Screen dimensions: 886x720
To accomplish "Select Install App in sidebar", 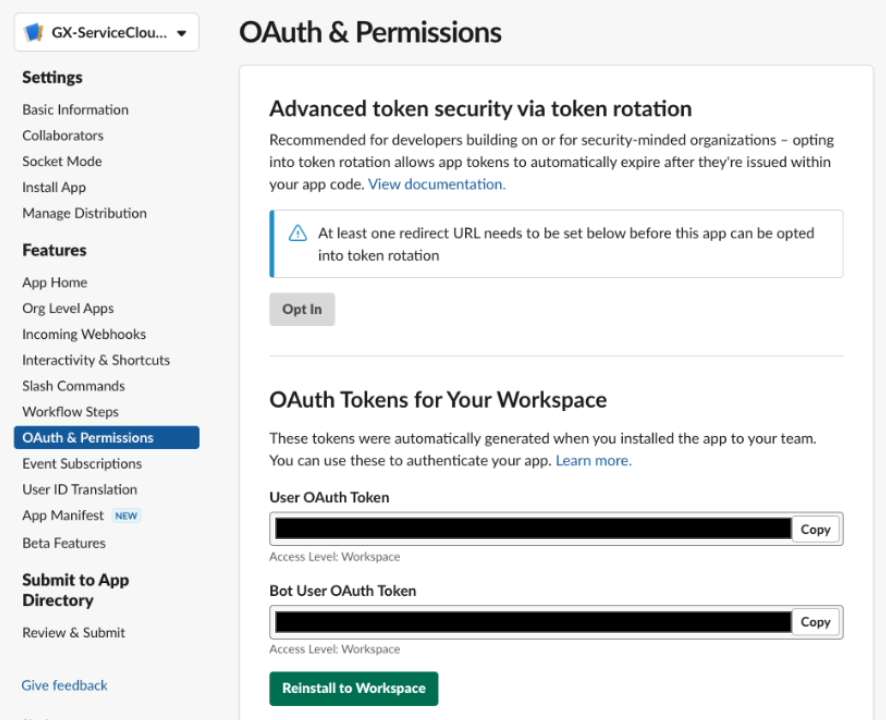I will [54, 188].
